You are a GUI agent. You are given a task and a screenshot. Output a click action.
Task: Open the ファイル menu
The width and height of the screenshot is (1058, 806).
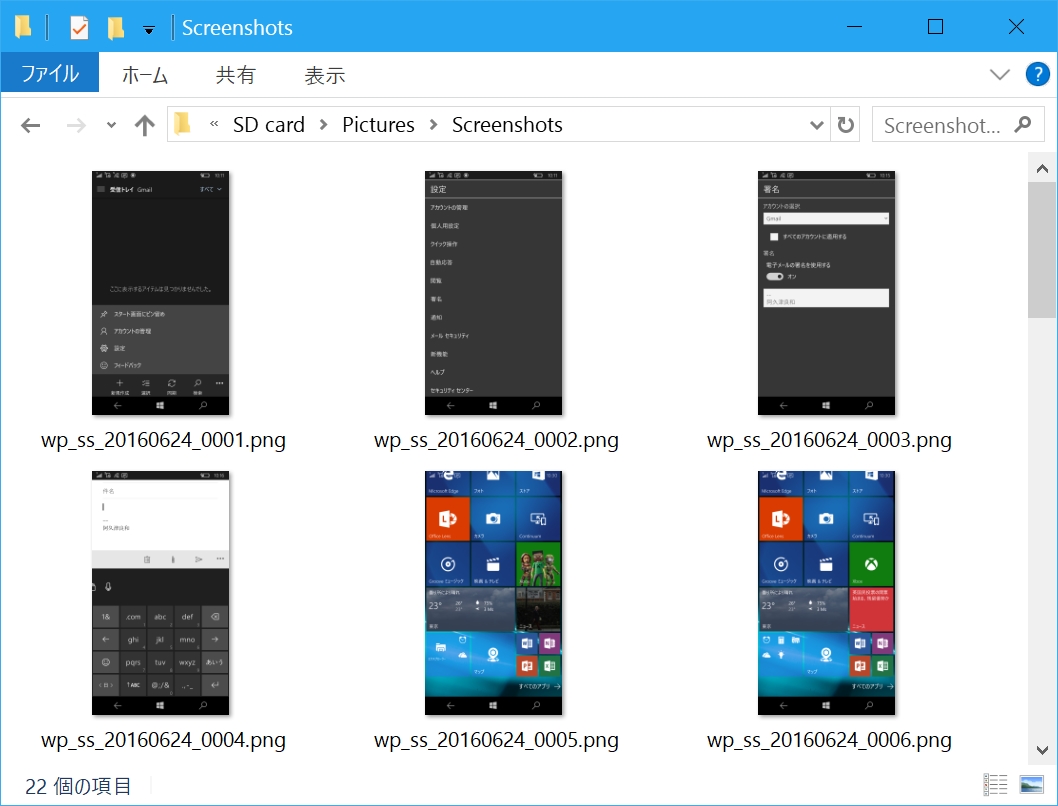tap(49, 74)
